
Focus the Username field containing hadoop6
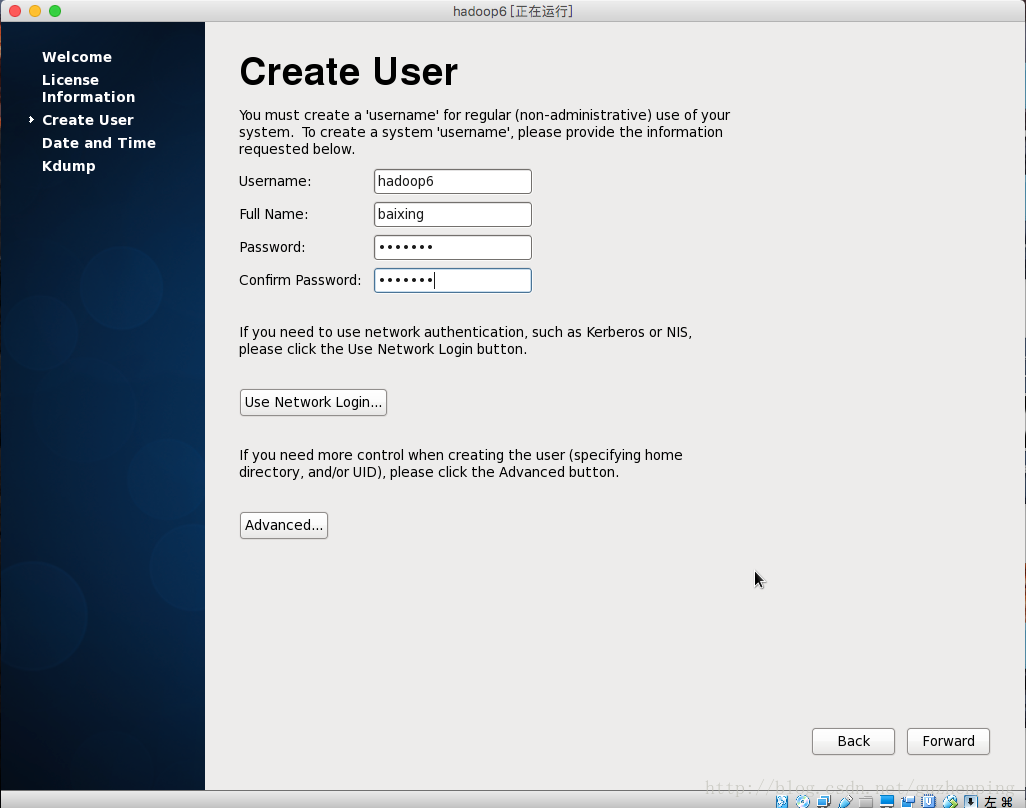point(452,181)
